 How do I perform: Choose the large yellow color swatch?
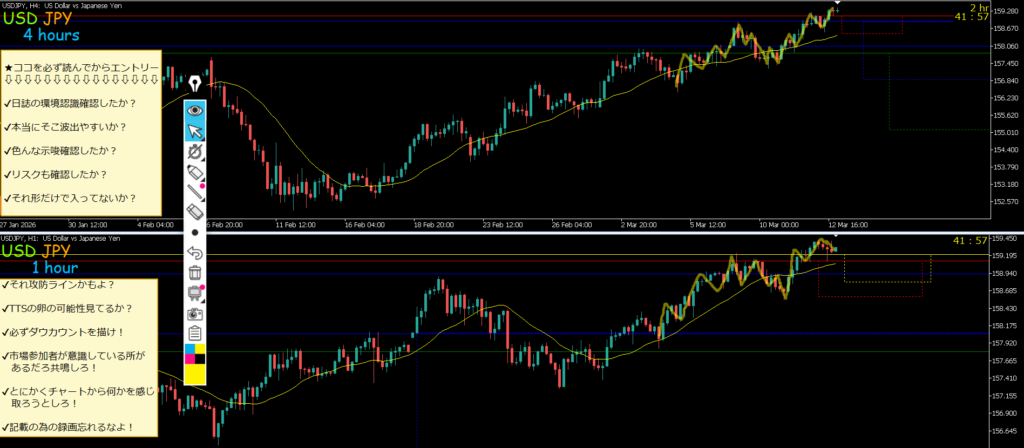click(x=196, y=374)
